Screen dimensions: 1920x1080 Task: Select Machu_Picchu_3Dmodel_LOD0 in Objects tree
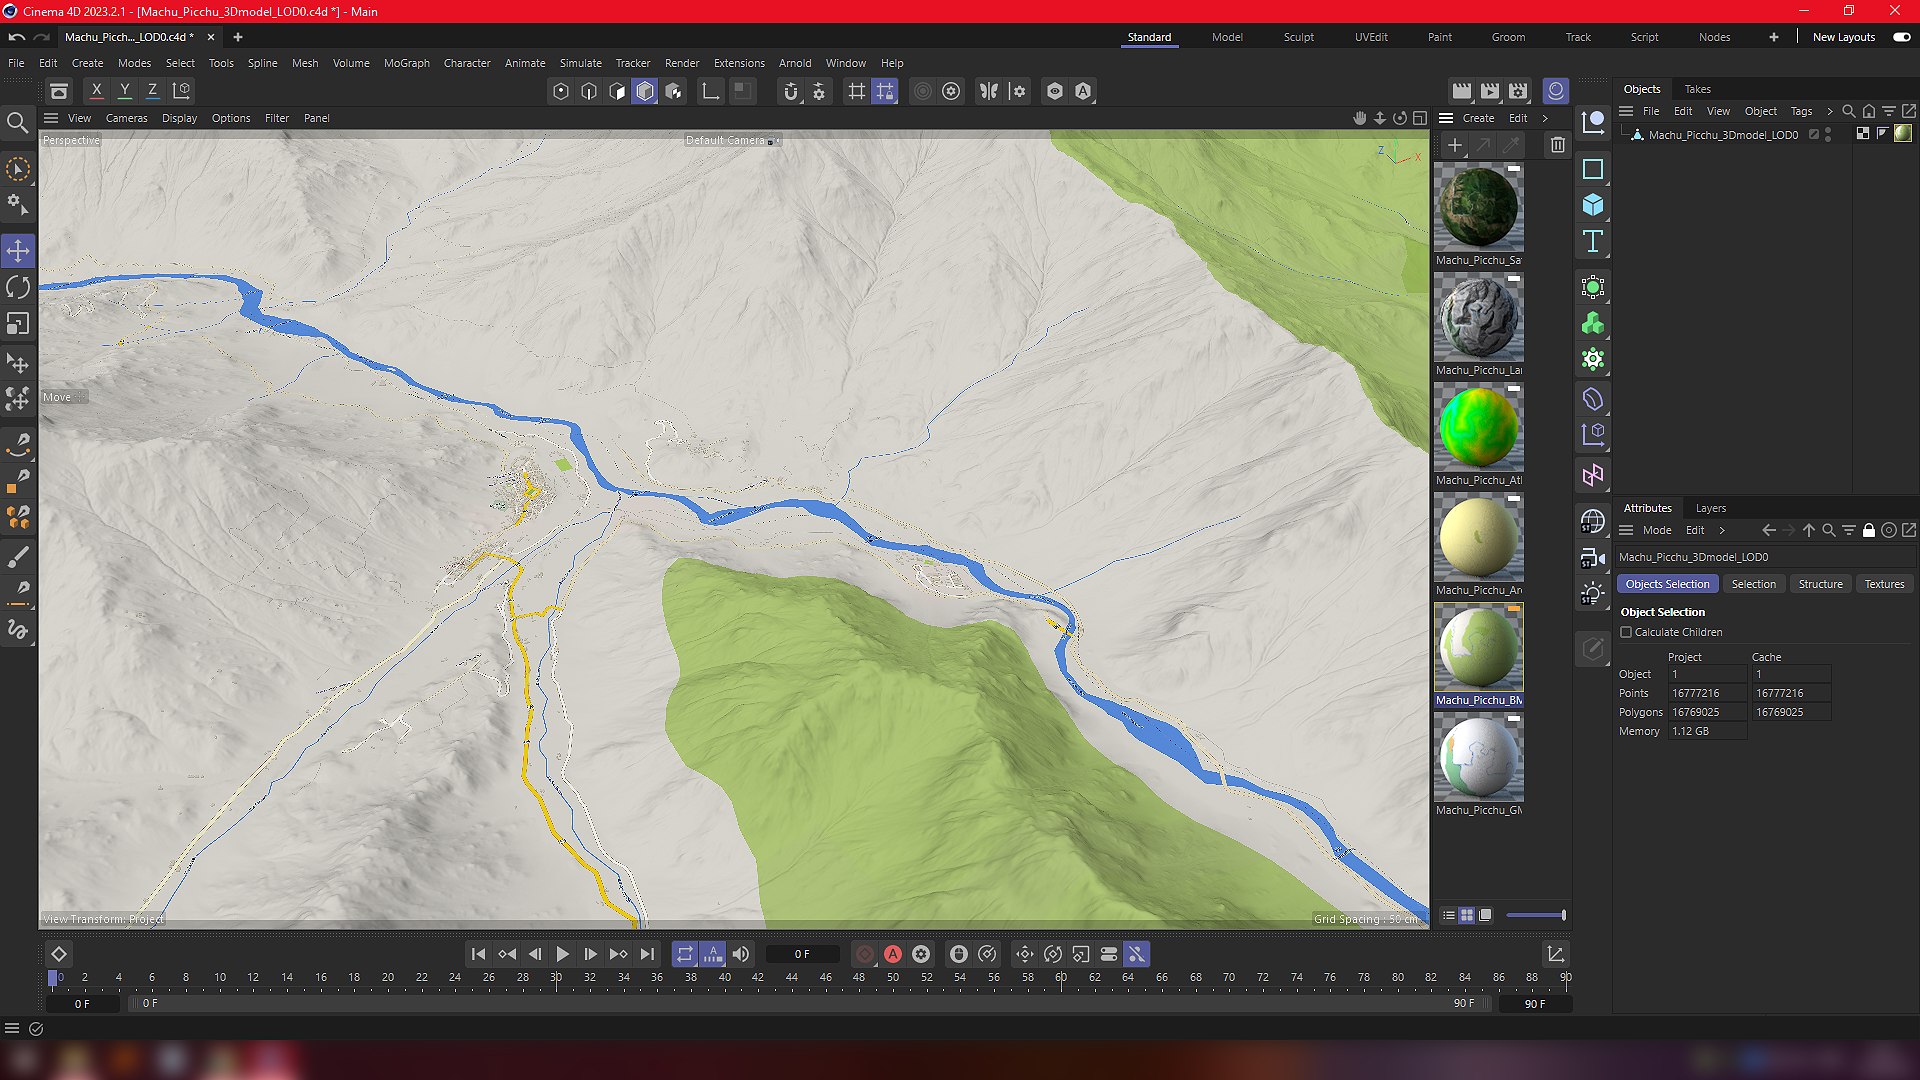coord(1723,134)
